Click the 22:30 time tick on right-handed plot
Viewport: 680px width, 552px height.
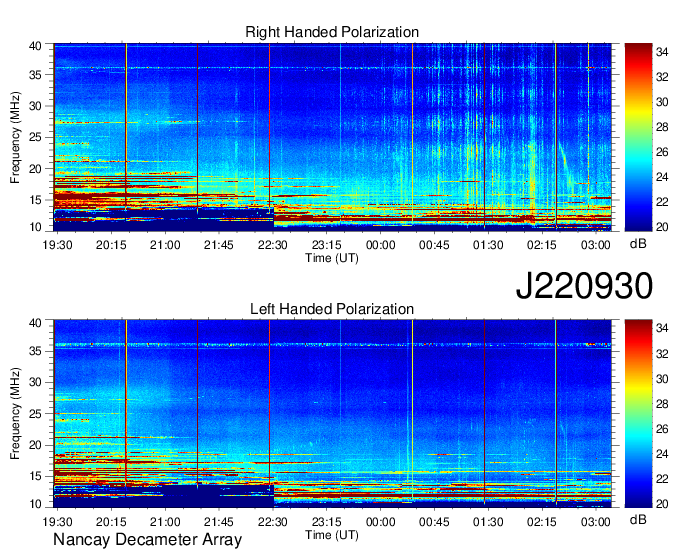click(272, 245)
